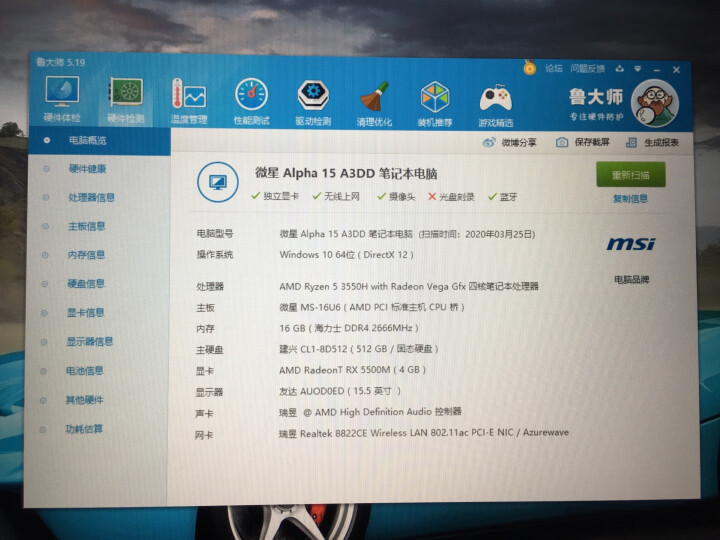Click the 电脑品牌 label under msi logo
Image resolution: width=720 pixels, height=540 pixels.
pos(631,280)
